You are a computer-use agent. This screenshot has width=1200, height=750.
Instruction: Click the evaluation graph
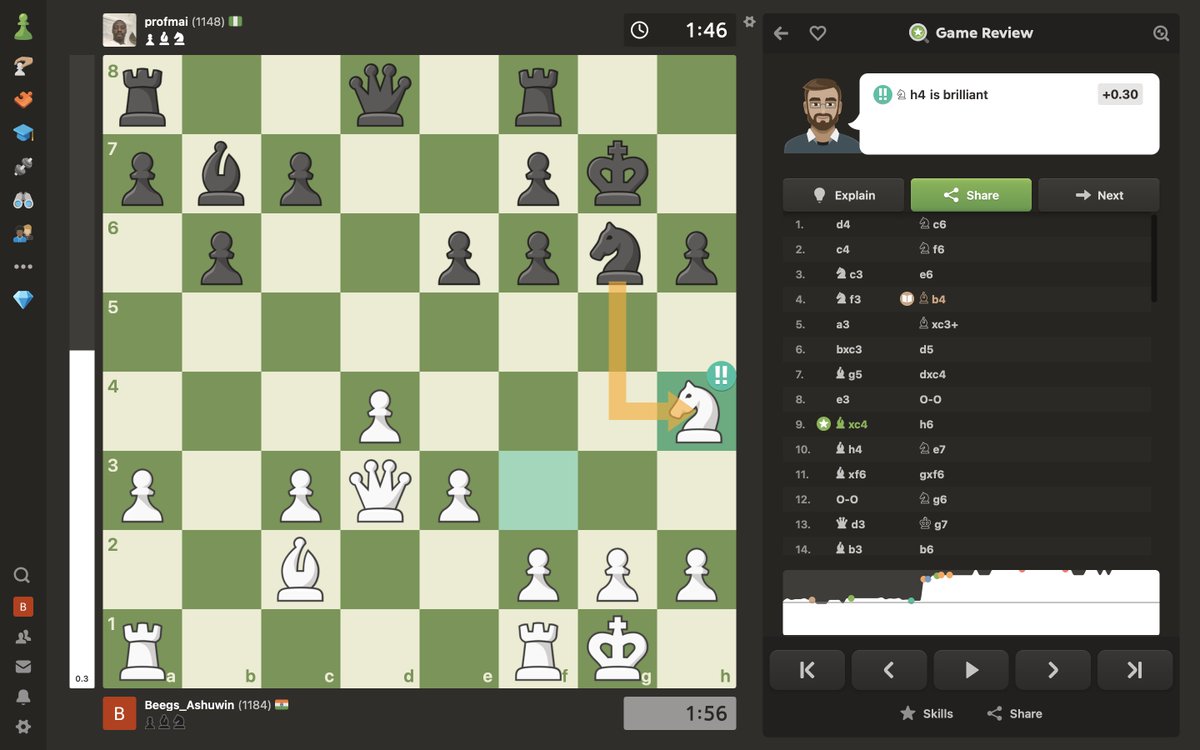(971, 602)
